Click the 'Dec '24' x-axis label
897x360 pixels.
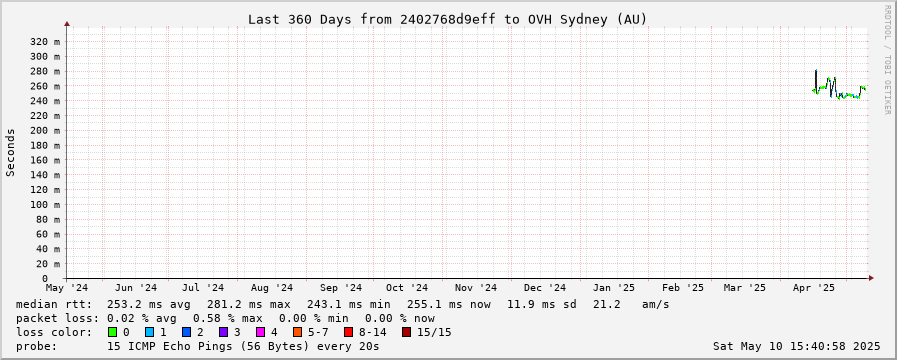[545, 287]
